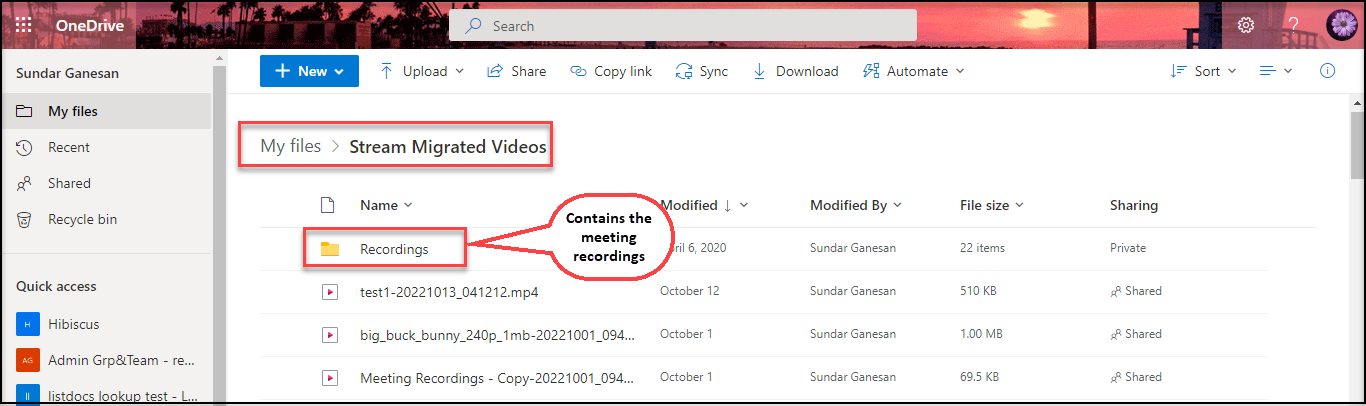Open the app launcher waffle icon
Screen dimensions: 1366x406
point(24,26)
